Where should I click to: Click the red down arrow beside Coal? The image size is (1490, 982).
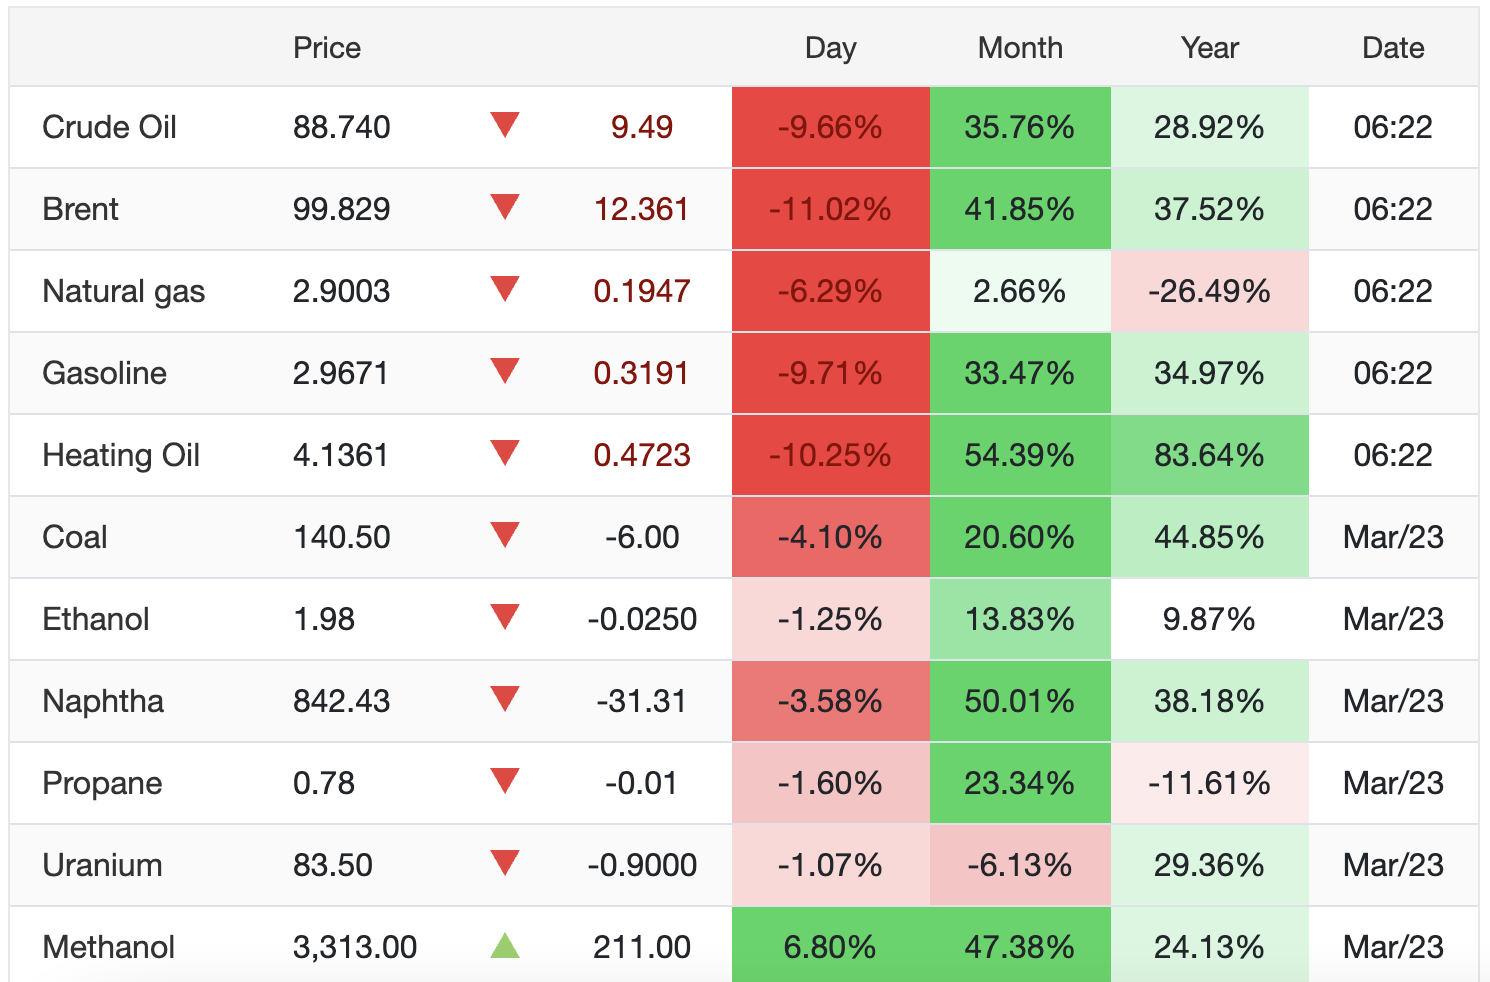[x=505, y=535]
